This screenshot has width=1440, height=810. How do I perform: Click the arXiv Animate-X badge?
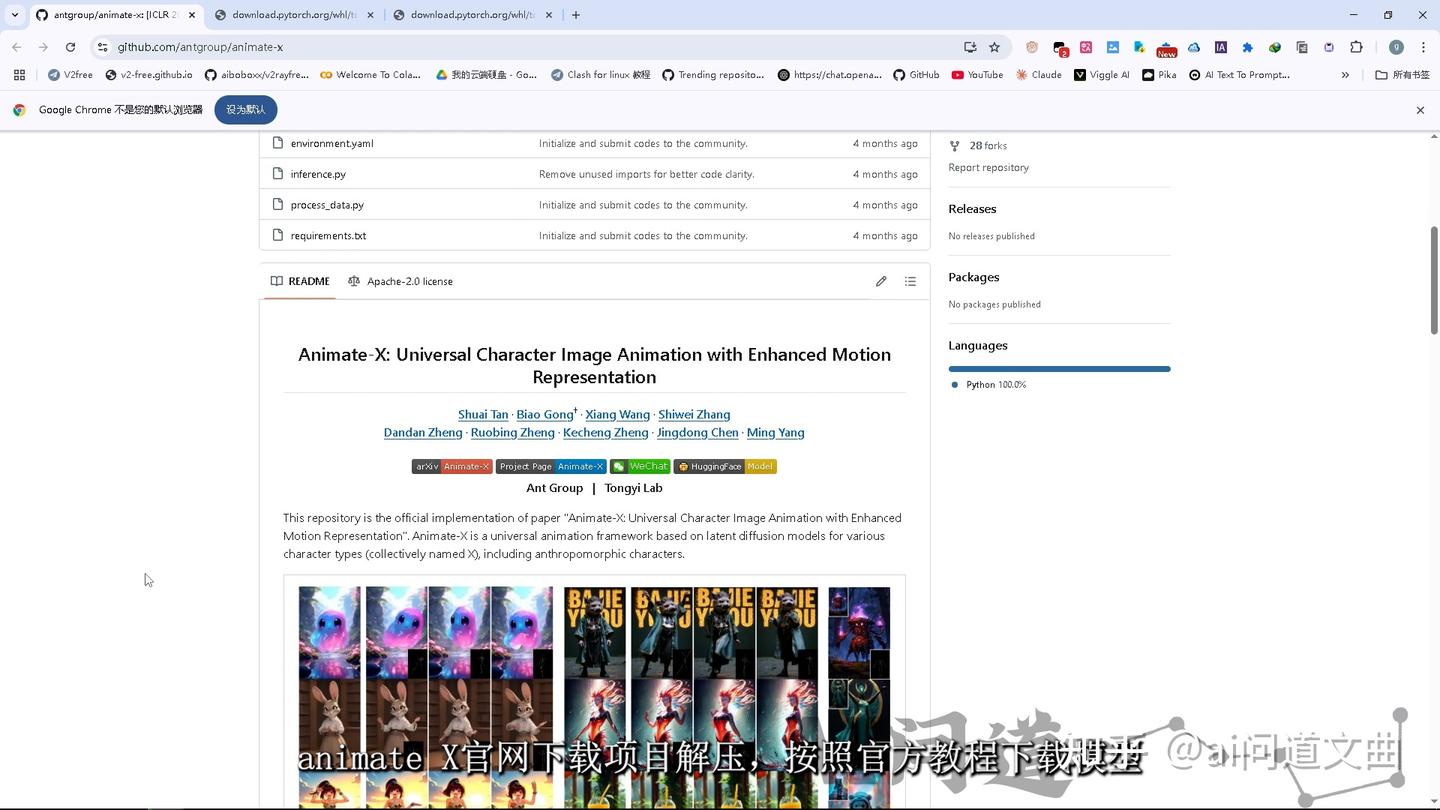coord(452,466)
